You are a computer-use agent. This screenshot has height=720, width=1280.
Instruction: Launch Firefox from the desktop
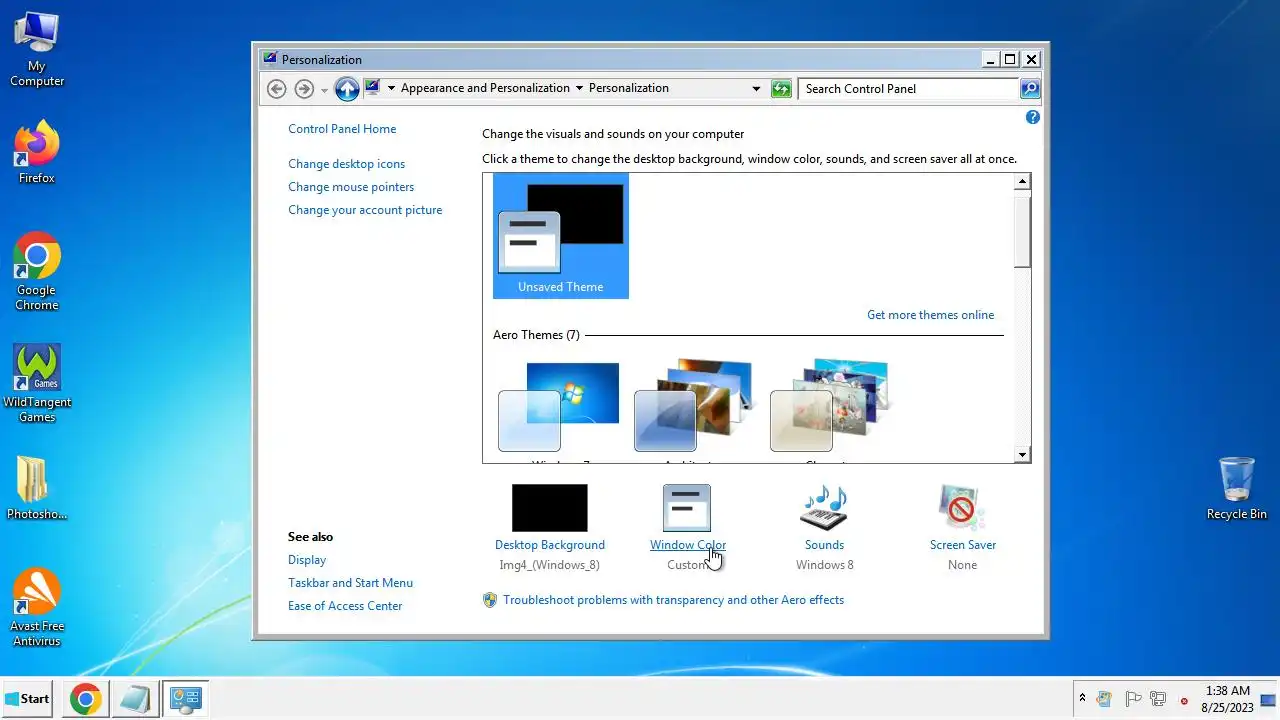coord(37,153)
